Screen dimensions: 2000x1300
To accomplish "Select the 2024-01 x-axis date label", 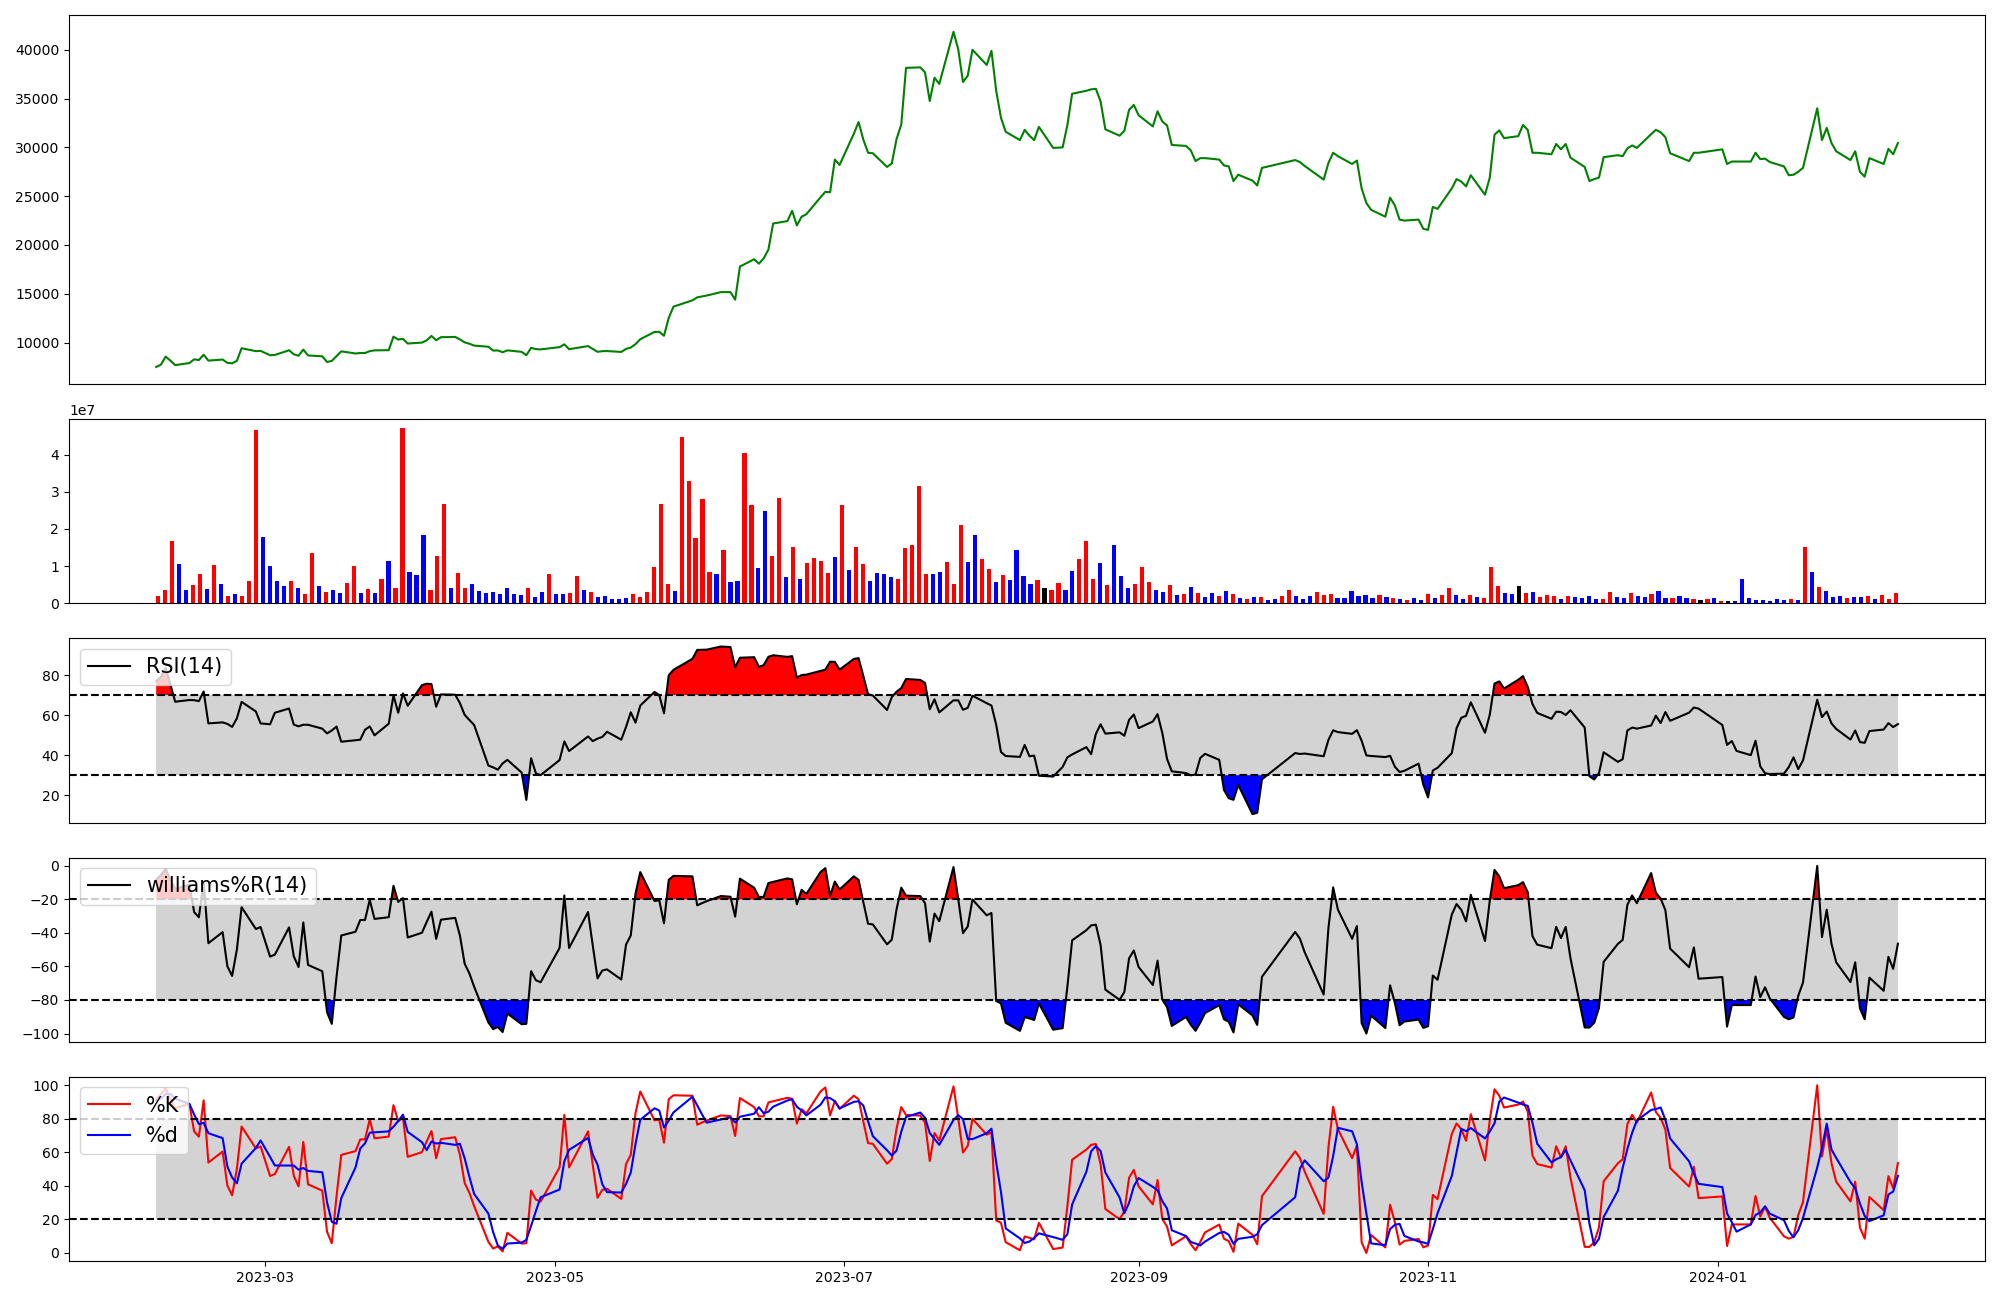I will pyautogui.click(x=1718, y=1277).
